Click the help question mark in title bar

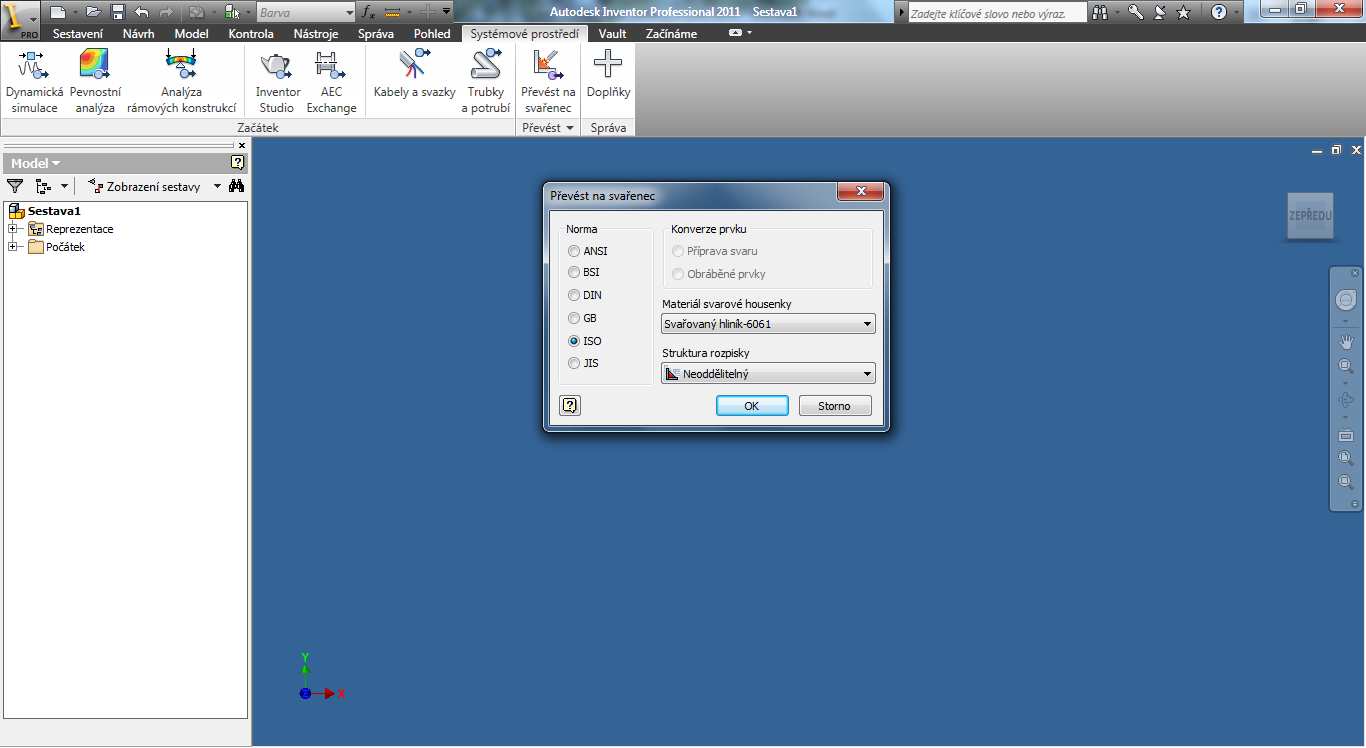point(1219,12)
